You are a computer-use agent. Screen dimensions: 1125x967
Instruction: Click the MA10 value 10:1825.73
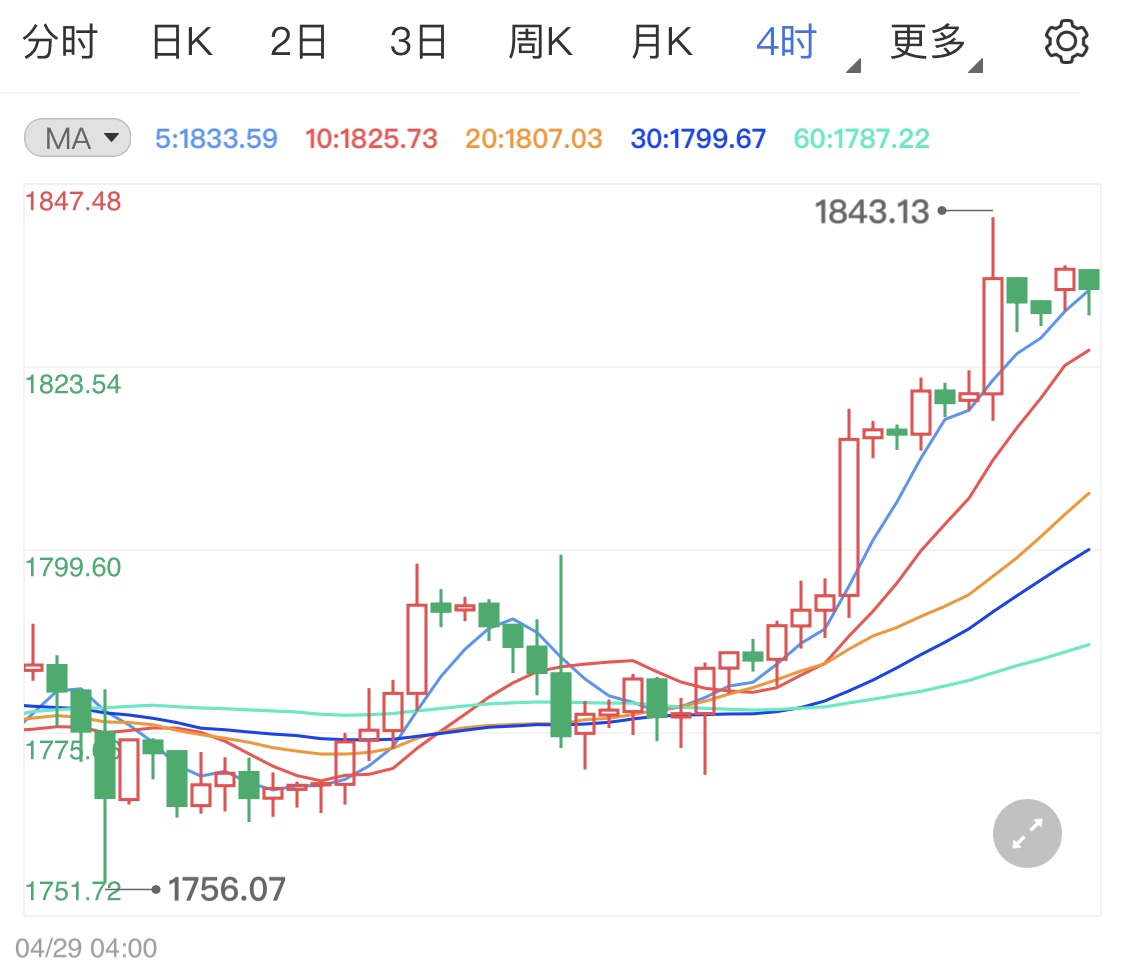click(x=371, y=138)
